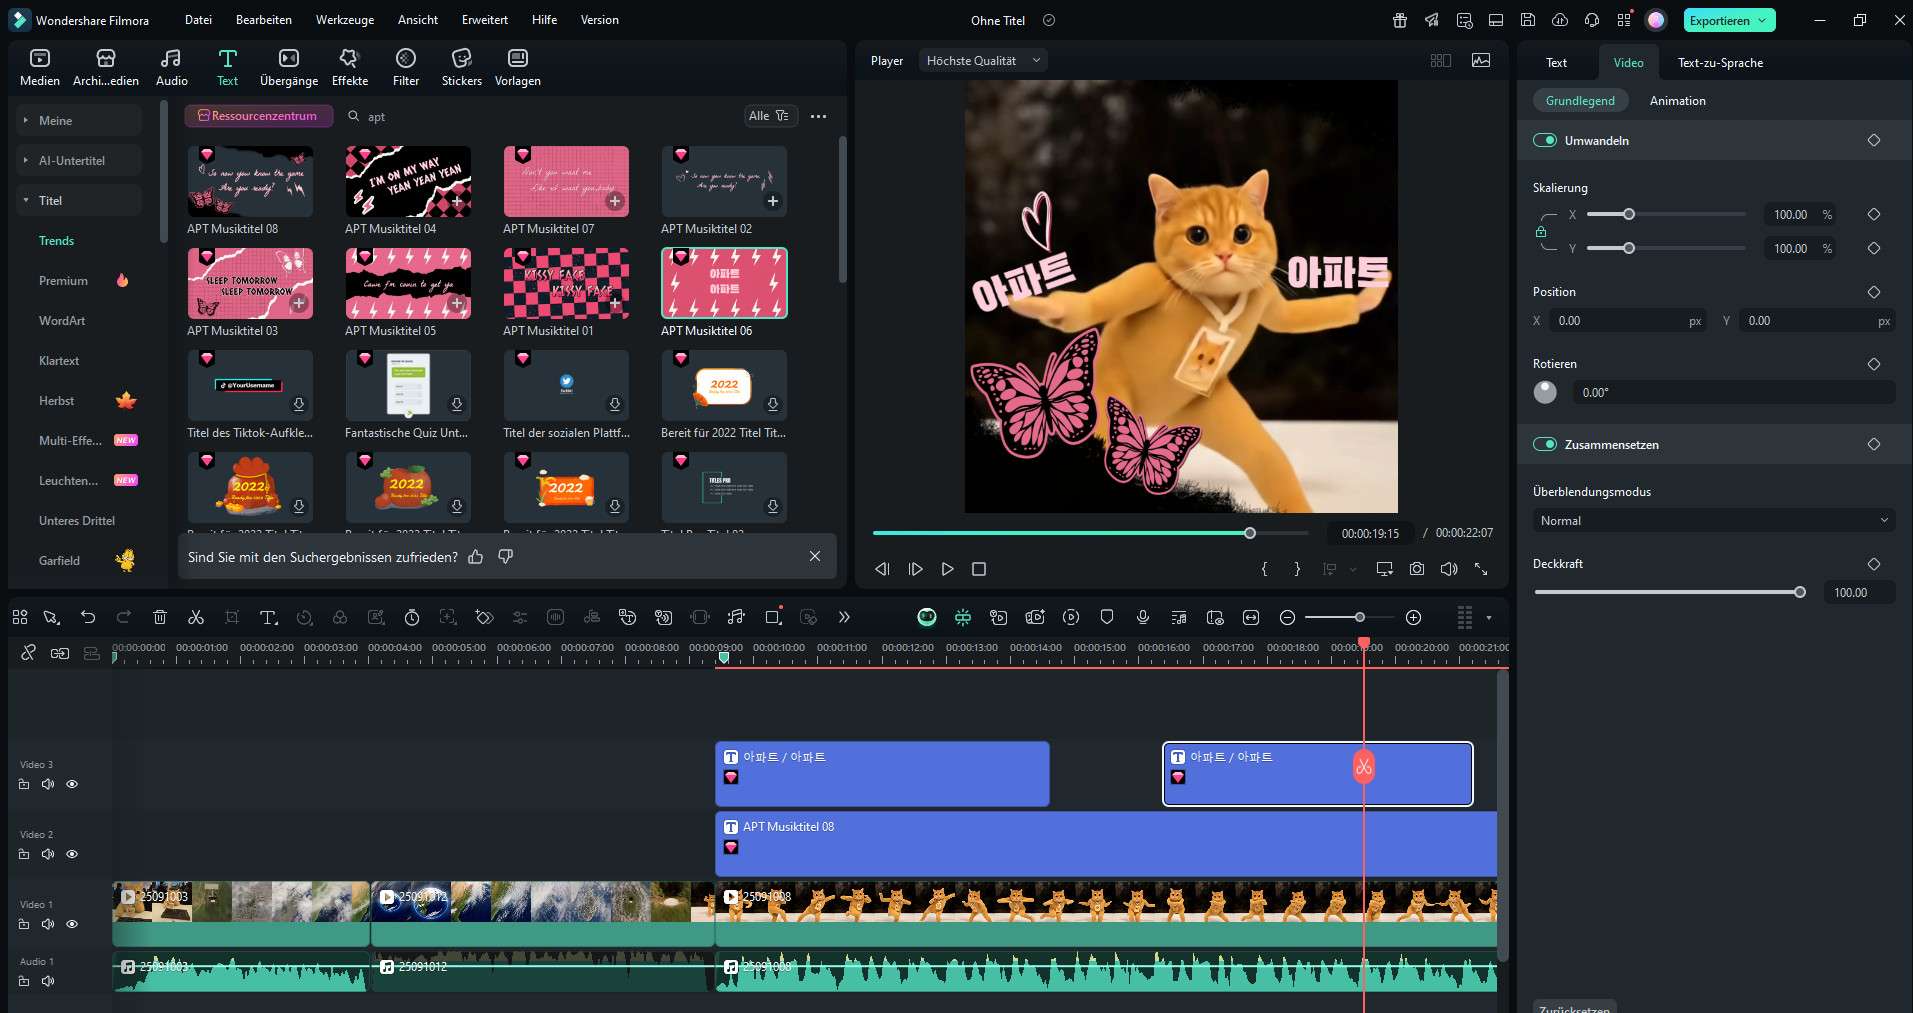Open the Übergänge transitions panel
Image resolution: width=1913 pixels, height=1013 pixels.
[x=288, y=67]
